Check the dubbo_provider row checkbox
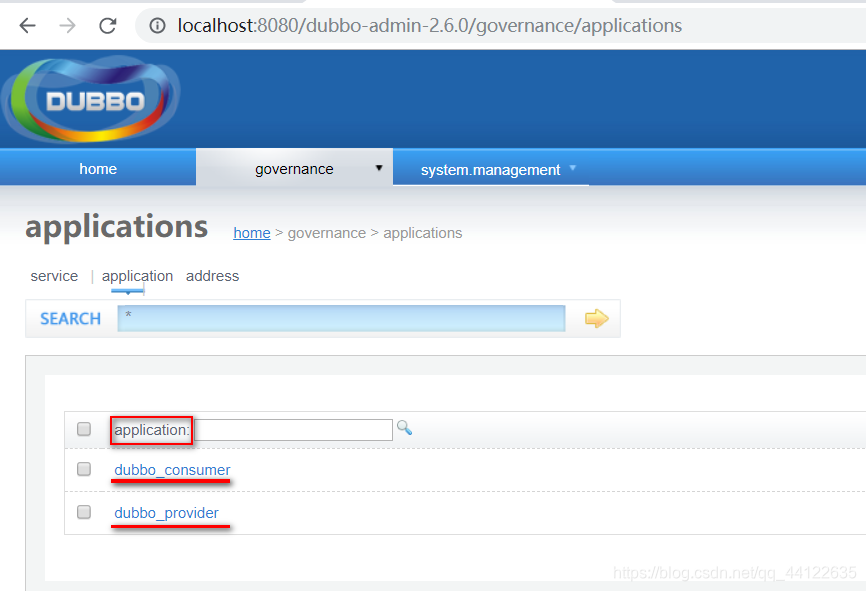Viewport: 866px width, 591px height. [x=84, y=512]
